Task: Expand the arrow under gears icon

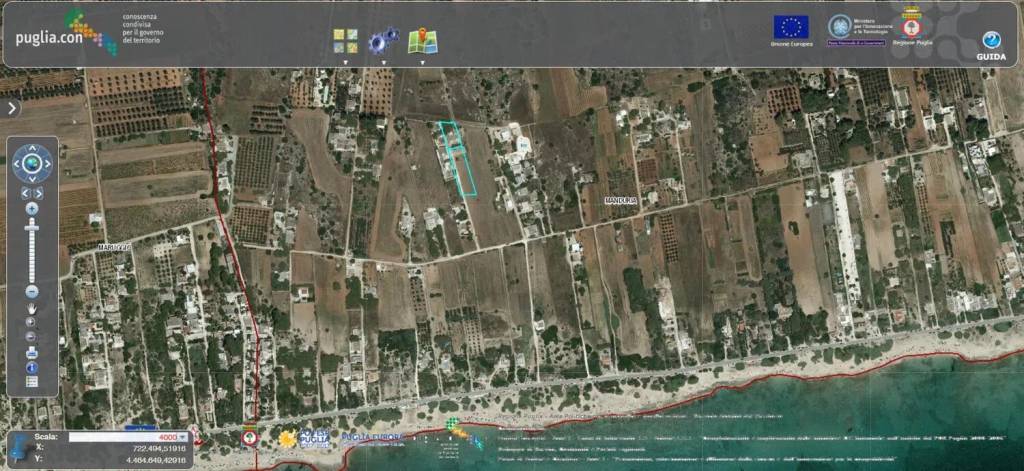Action: [x=383, y=62]
